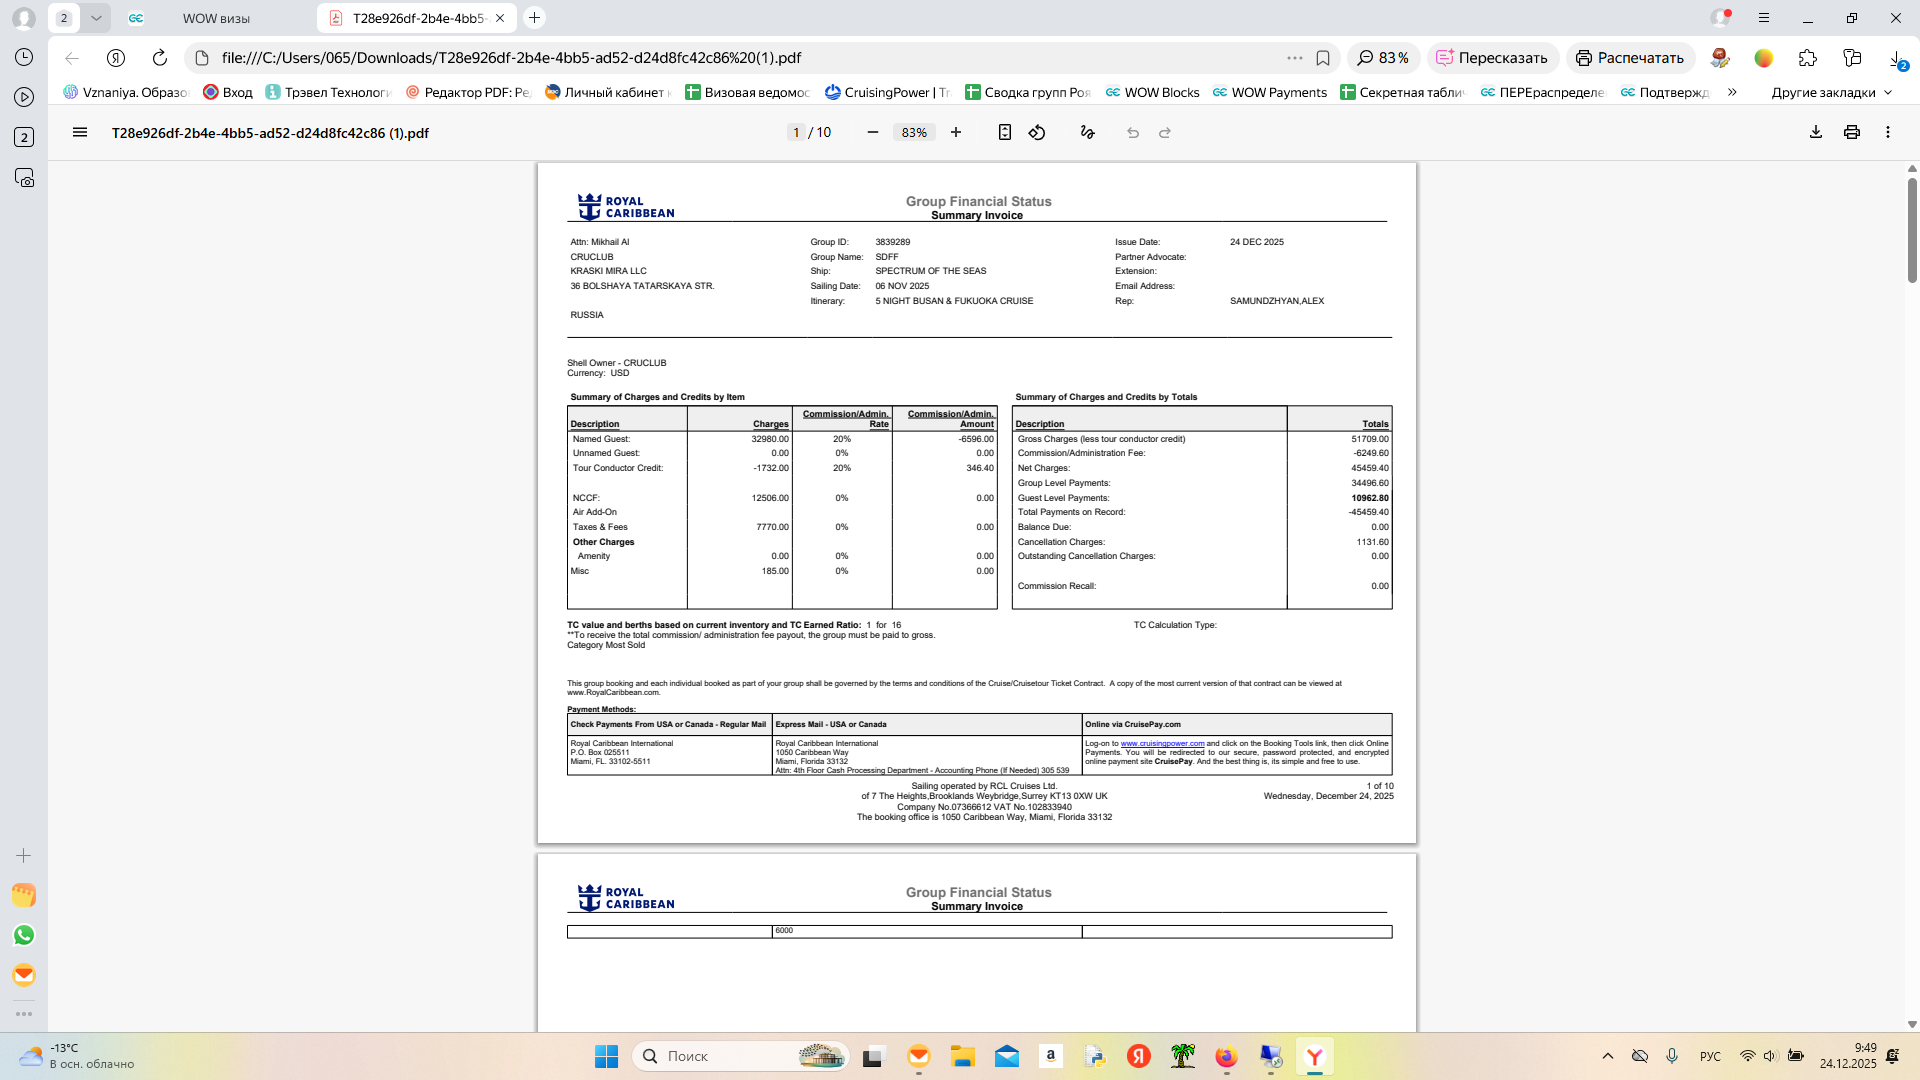Viewport: 1920px width, 1080px height.
Task: Click the PDF zoom in plus button
Action: (x=956, y=132)
